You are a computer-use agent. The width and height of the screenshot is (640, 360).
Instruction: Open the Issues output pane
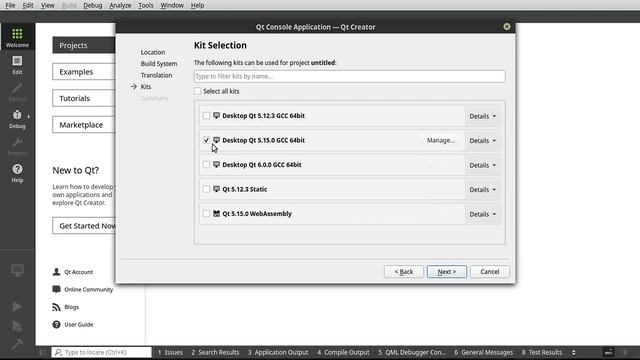click(170, 352)
